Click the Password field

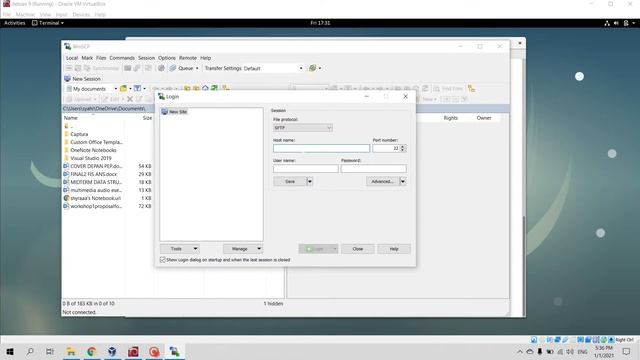click(373, 169)
